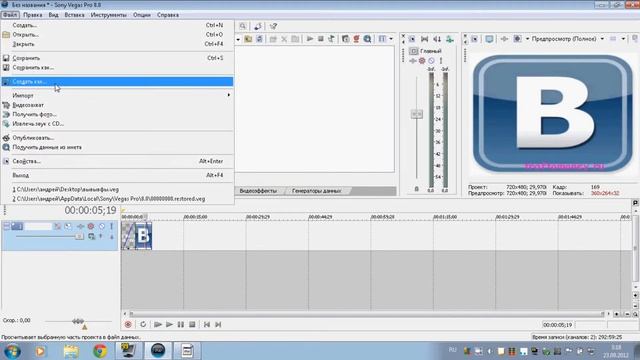This screenshot has width=640, height=360.
Task: Open the 'Инструменты' menu
Action: [x=109, y=15]
